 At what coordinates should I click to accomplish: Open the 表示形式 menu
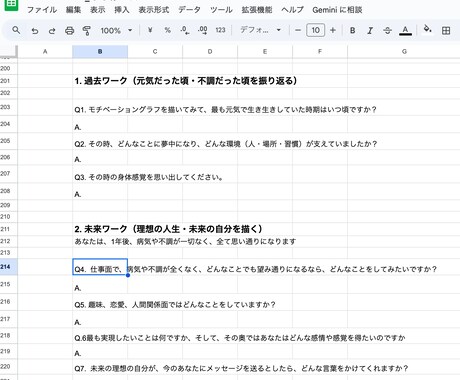coord(154,10)
